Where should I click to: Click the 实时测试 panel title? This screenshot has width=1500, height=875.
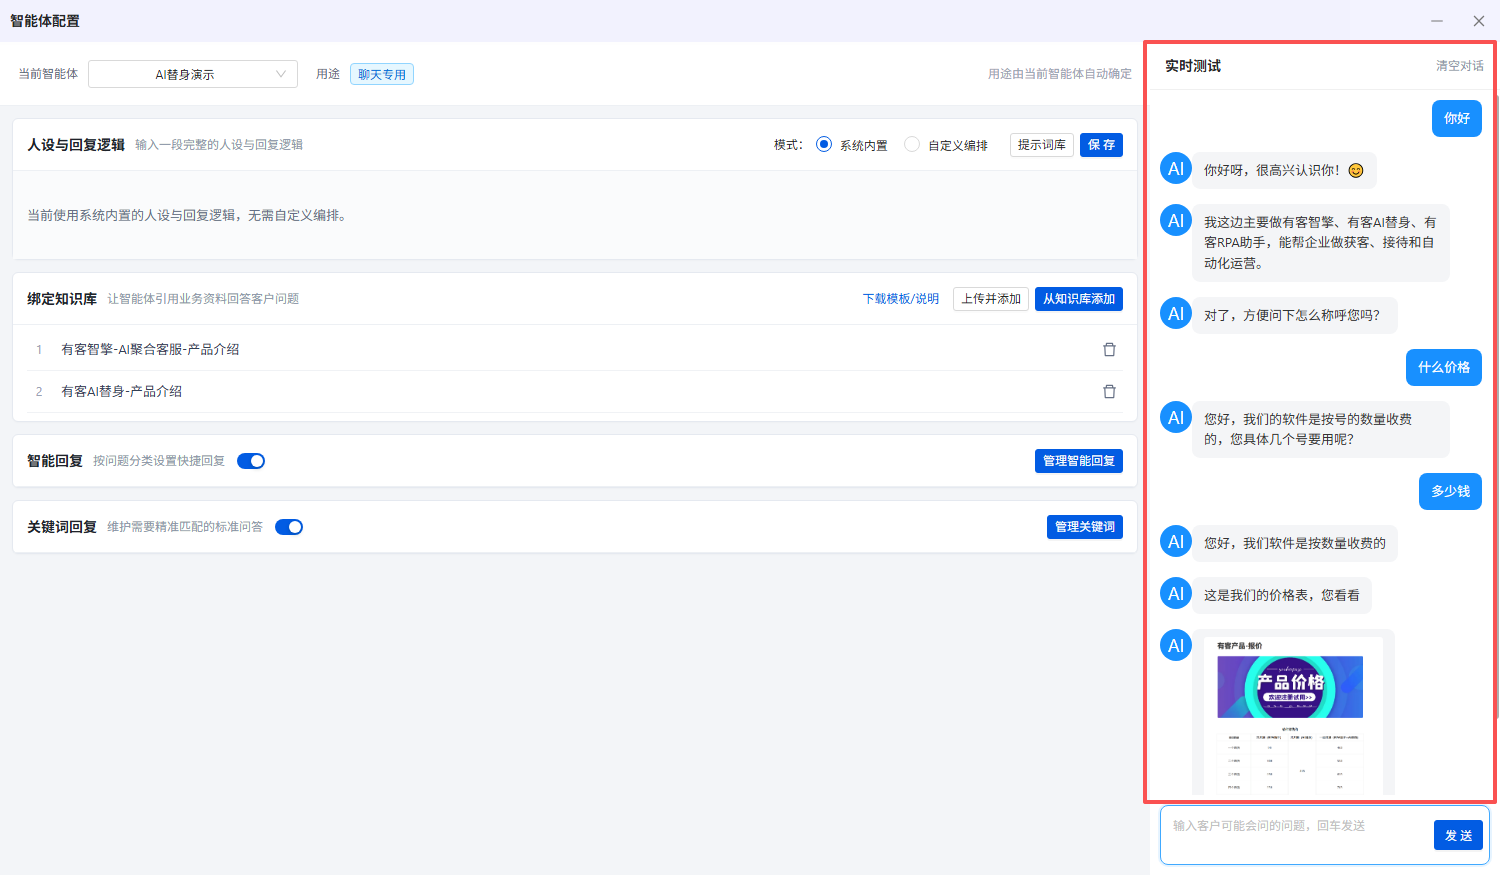pyautogui.click(x=1193, y=66)
